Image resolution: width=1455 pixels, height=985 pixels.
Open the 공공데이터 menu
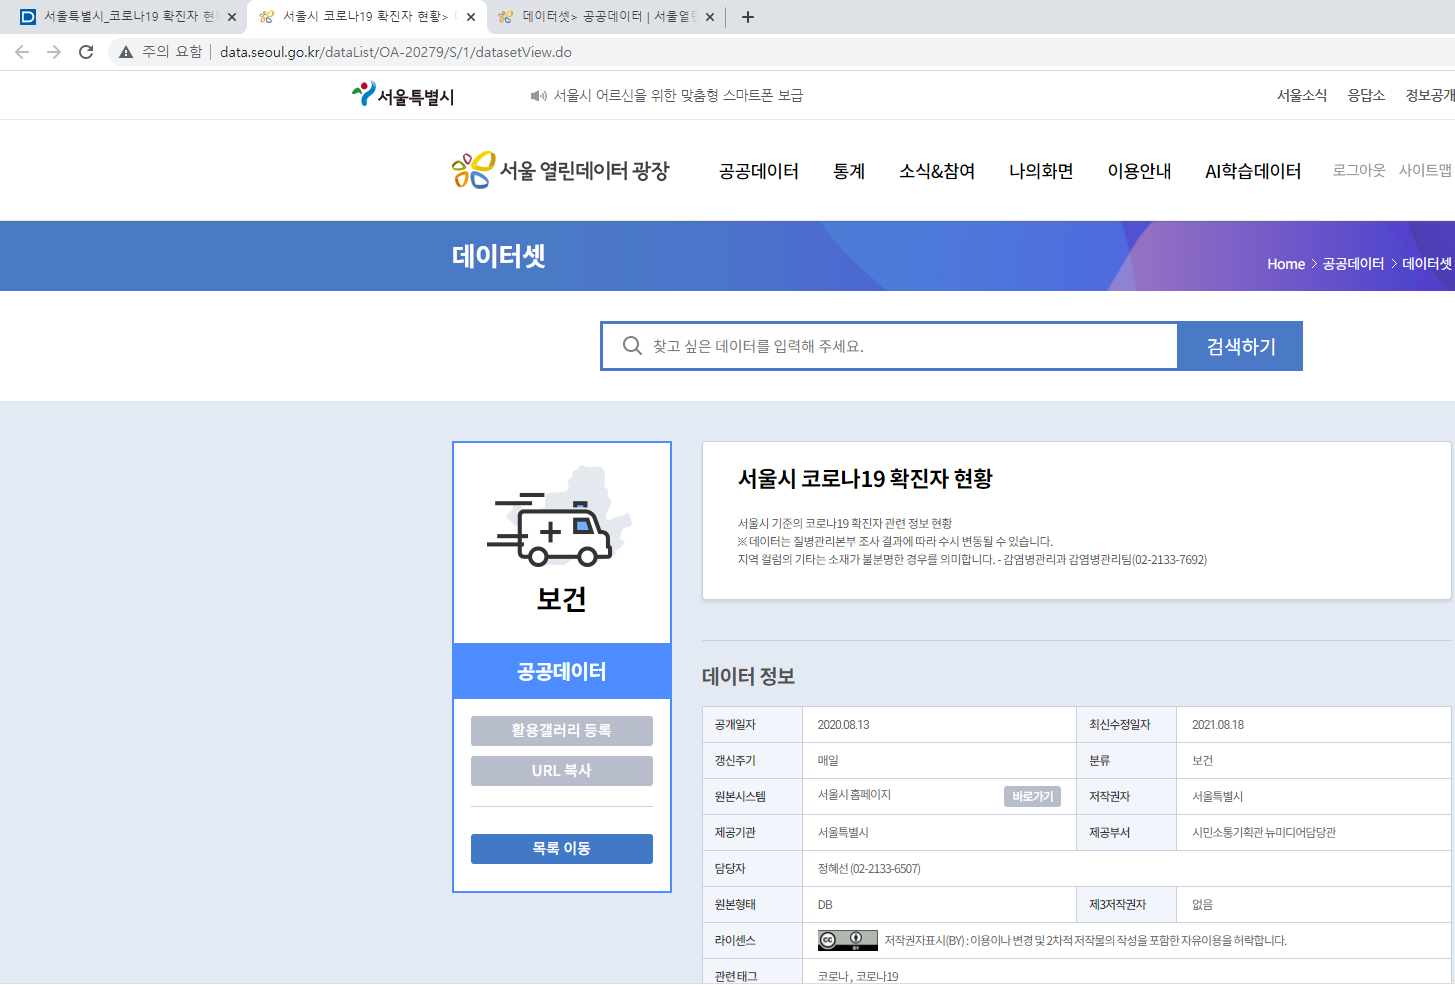click(759, 171)
